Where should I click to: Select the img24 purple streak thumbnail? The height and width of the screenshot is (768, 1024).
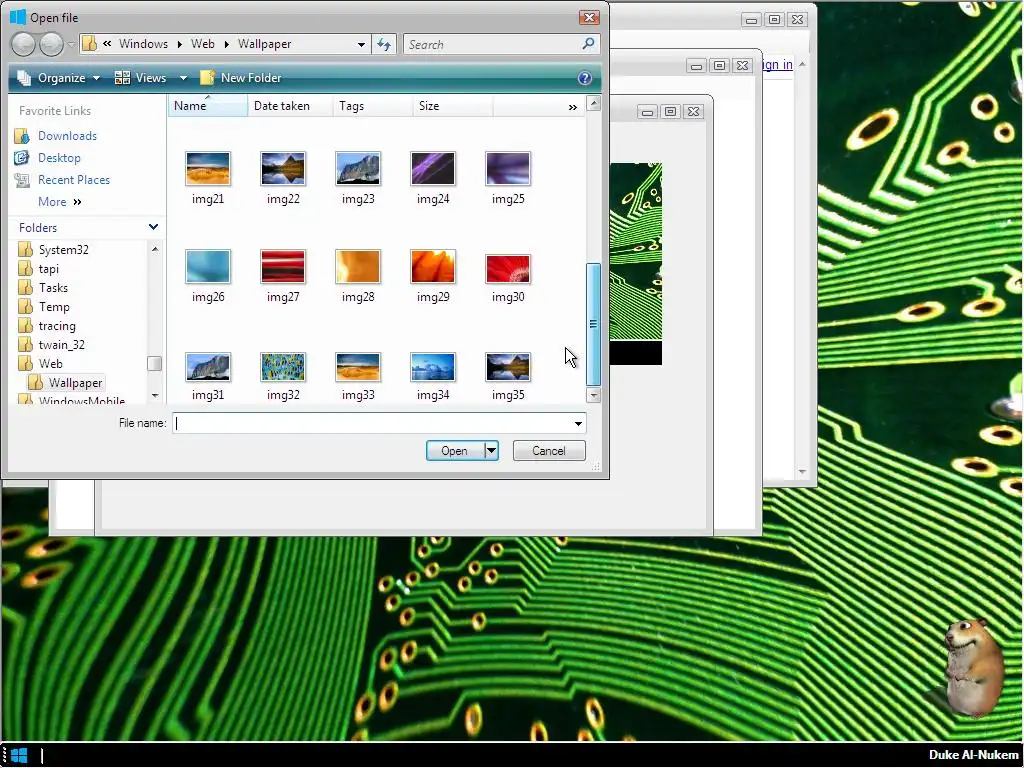click(x=433, y=168)
